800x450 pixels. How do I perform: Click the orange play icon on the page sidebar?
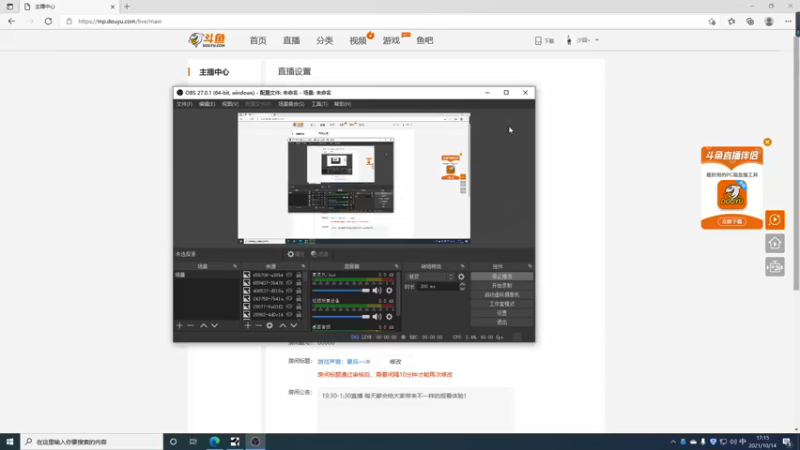click(775, 220)
